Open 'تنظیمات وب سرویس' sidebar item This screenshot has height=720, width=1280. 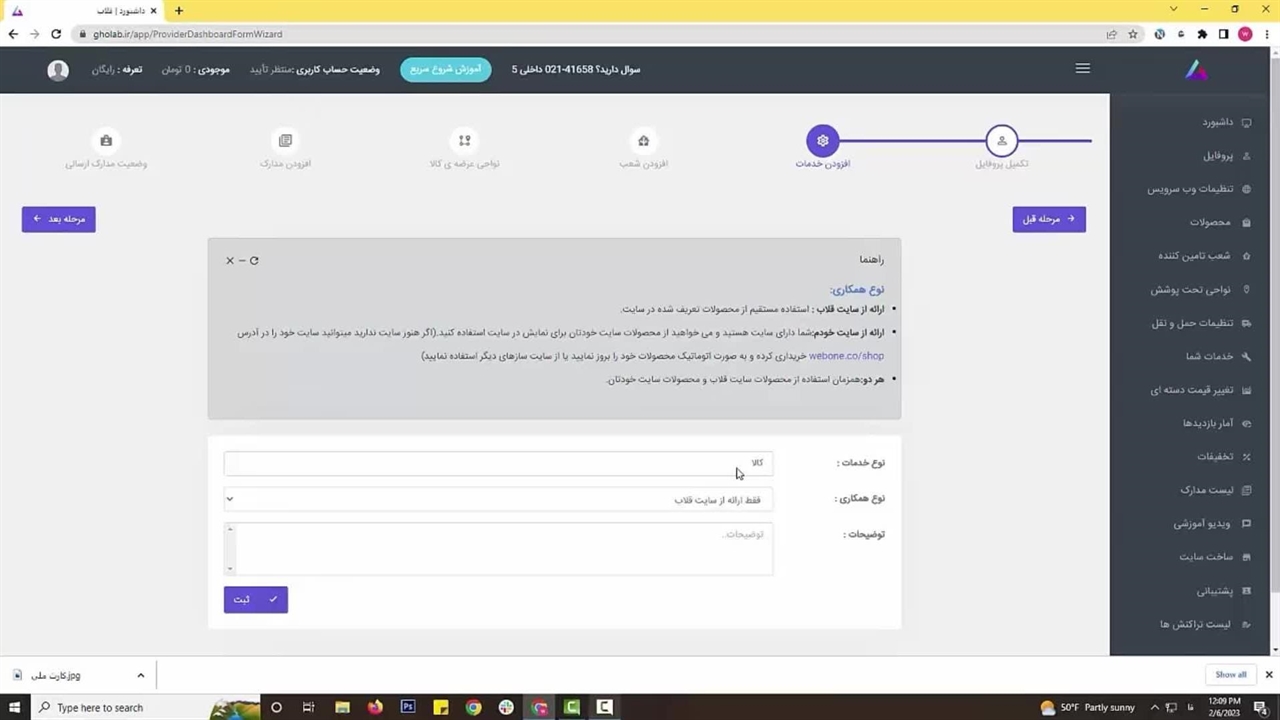point(1189,189)
